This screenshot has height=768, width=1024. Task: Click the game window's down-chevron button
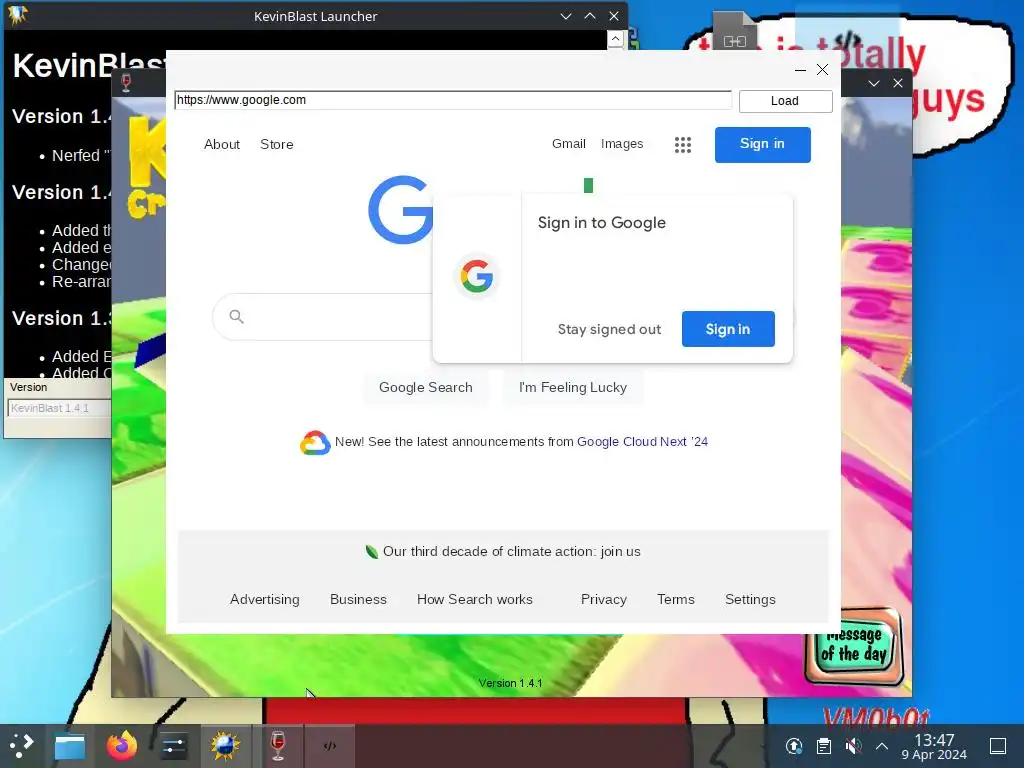pyautogui.click(x=874, y=83)
